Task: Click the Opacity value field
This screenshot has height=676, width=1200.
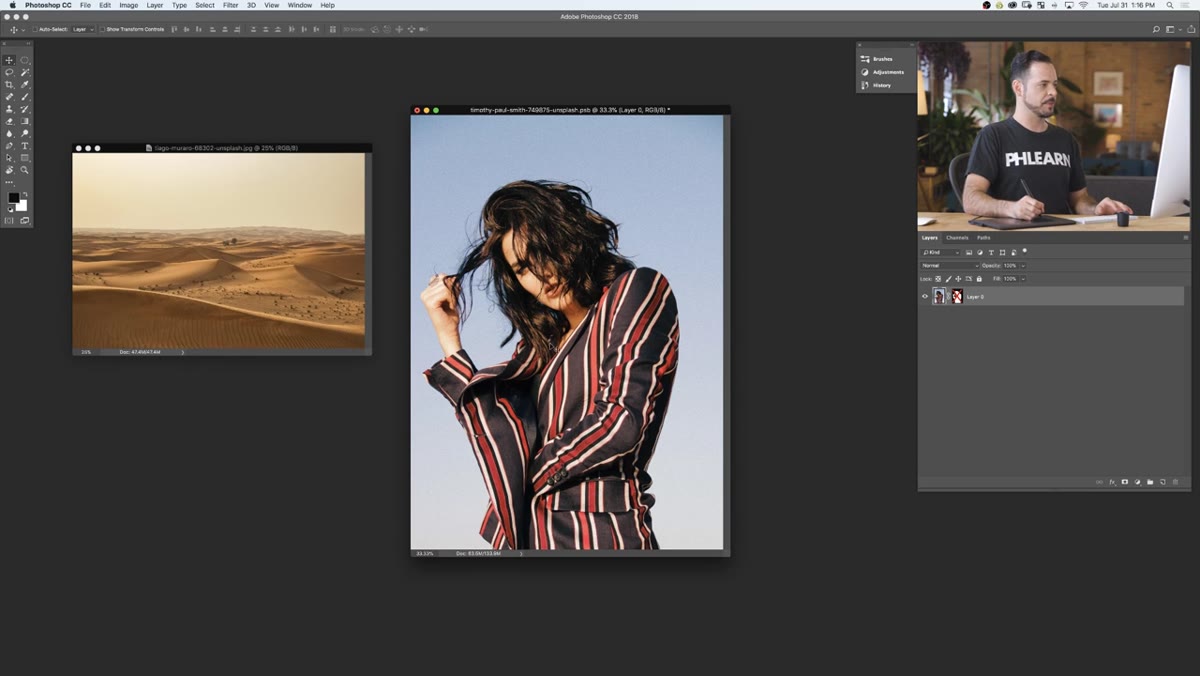Action: coord(1010,266)
